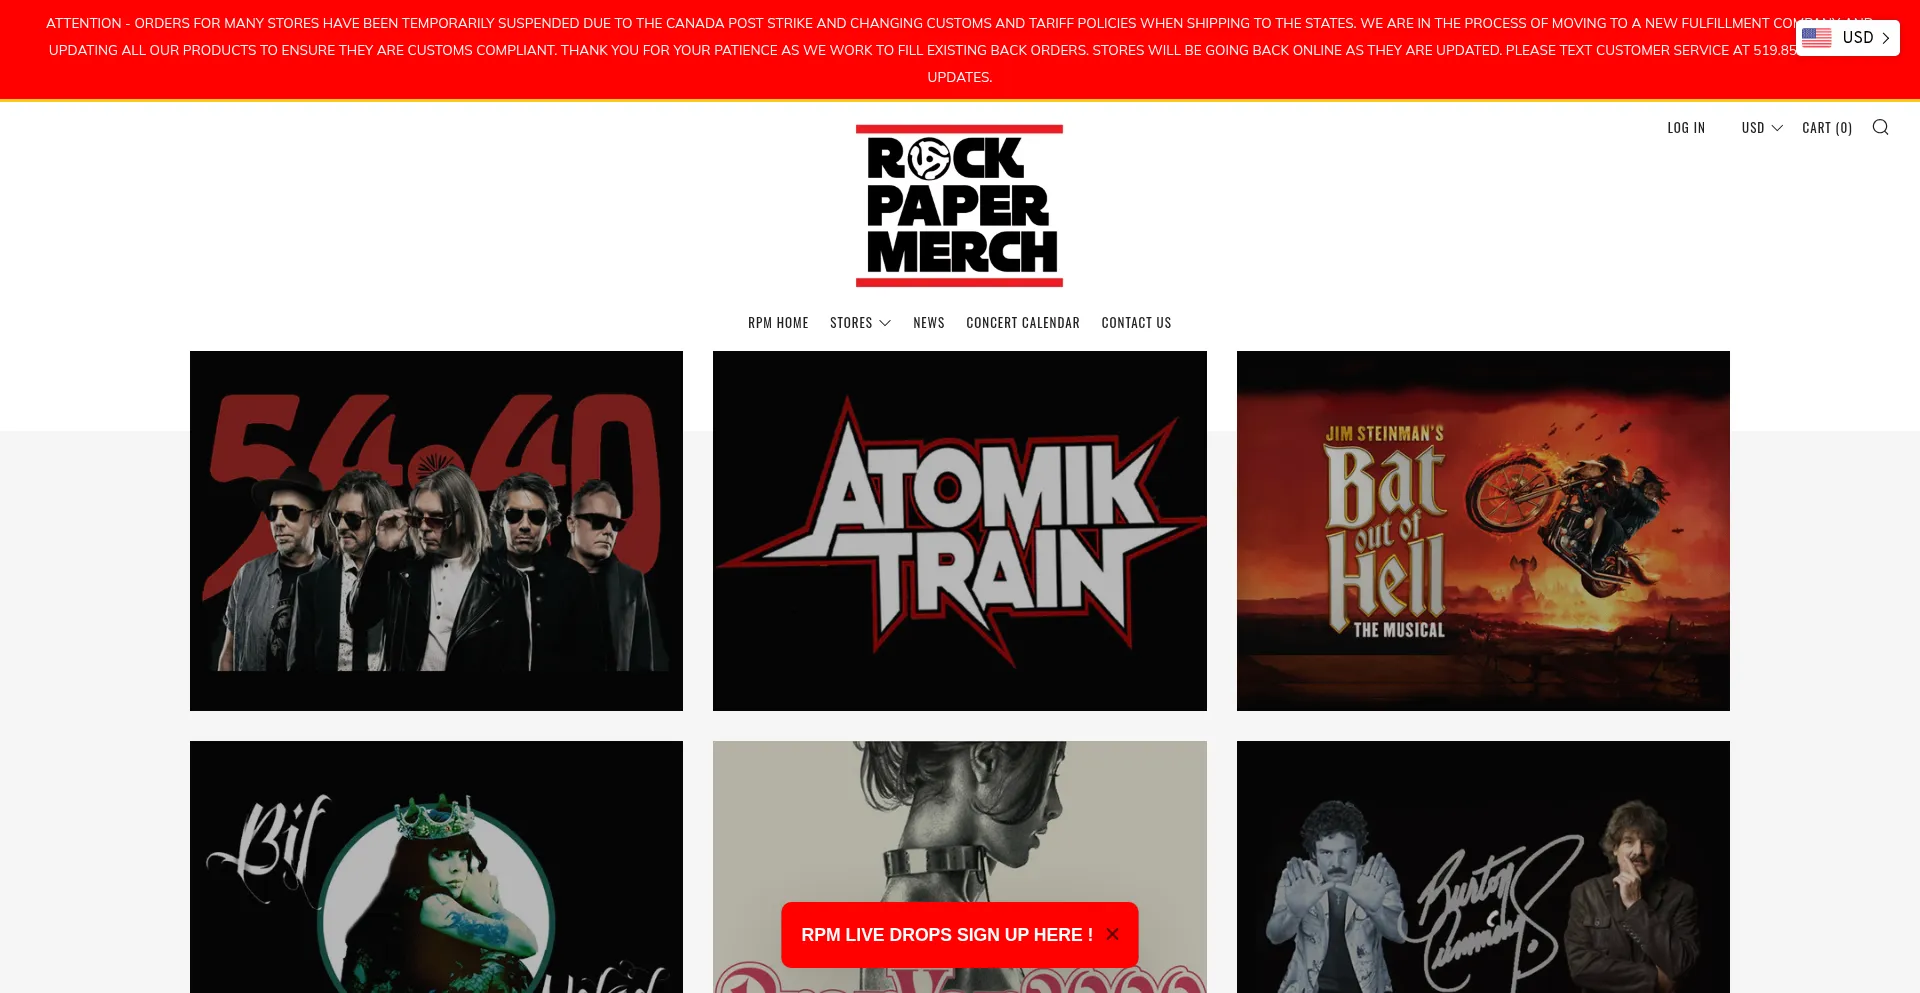
Task: Click the Log In link
Action: click(x=1686, y=128)
